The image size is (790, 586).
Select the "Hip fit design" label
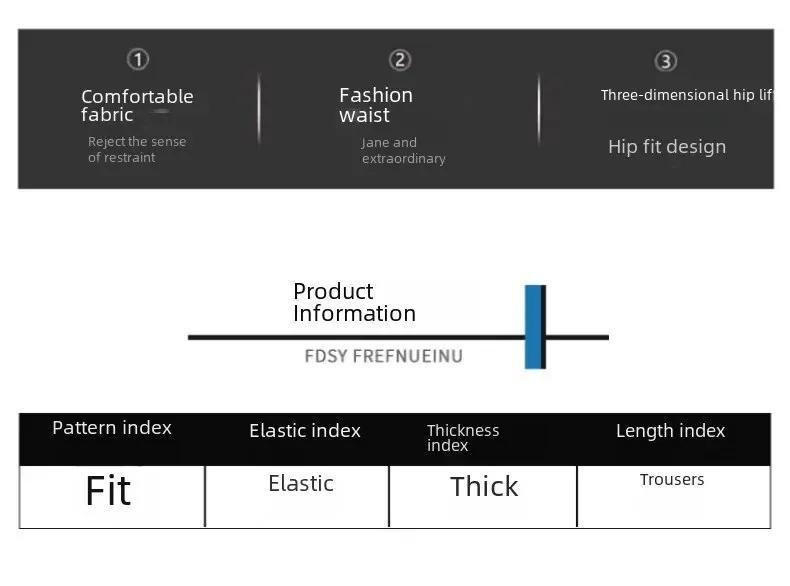pos(667,147)
